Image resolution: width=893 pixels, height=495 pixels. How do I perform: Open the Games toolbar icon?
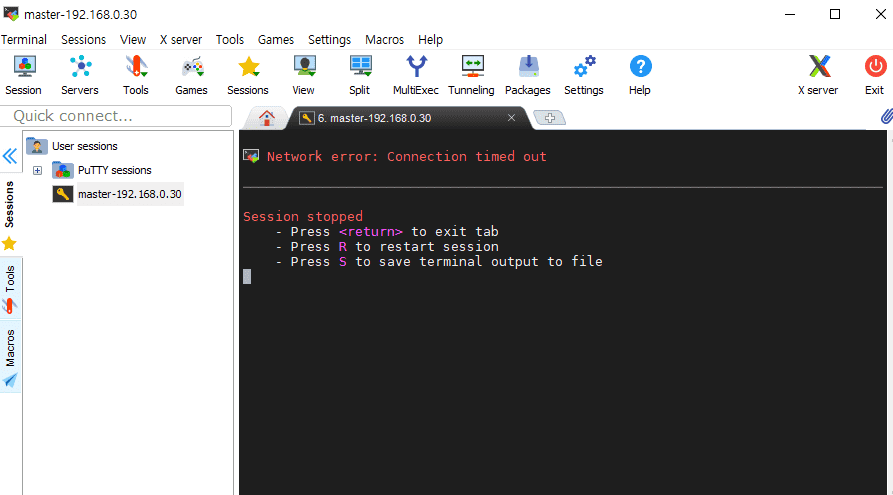point(192,75)
